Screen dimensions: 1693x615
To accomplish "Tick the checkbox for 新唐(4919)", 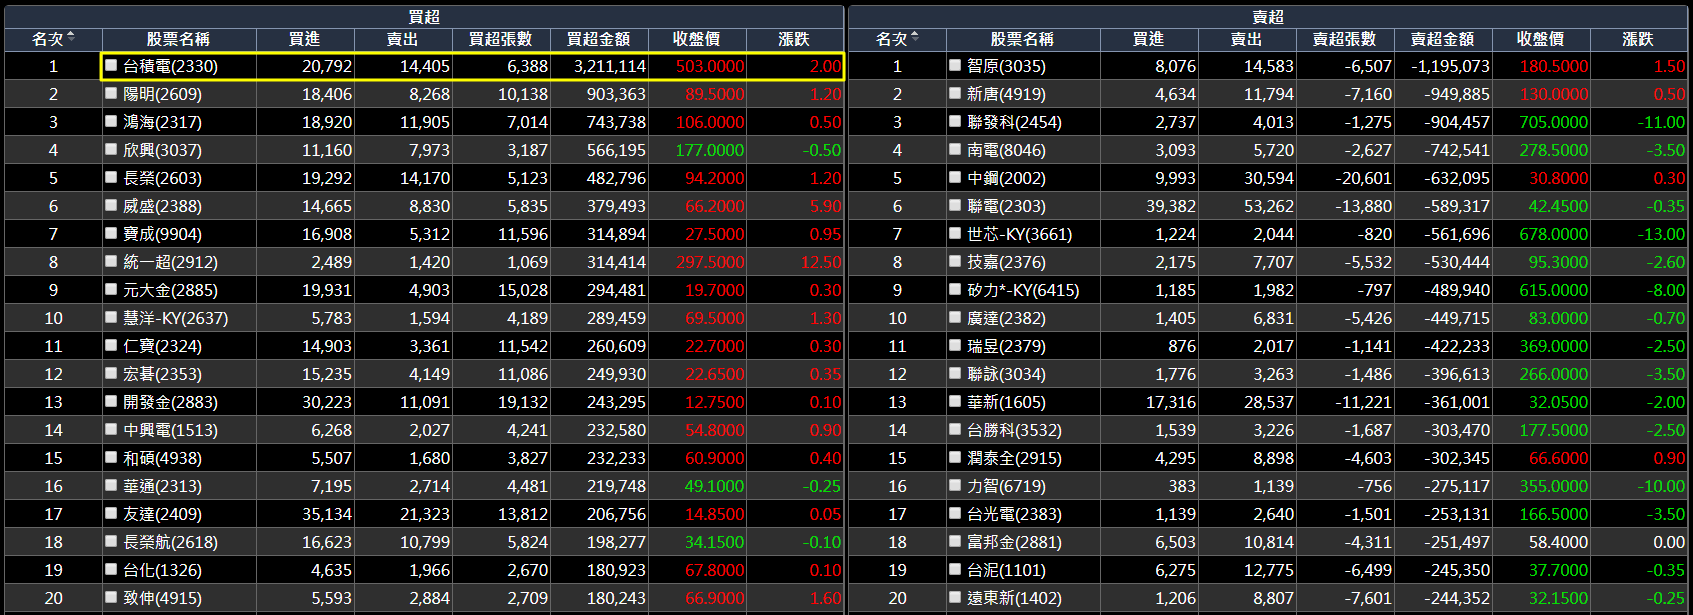I will pyautogui.click(x=955, y=93).
